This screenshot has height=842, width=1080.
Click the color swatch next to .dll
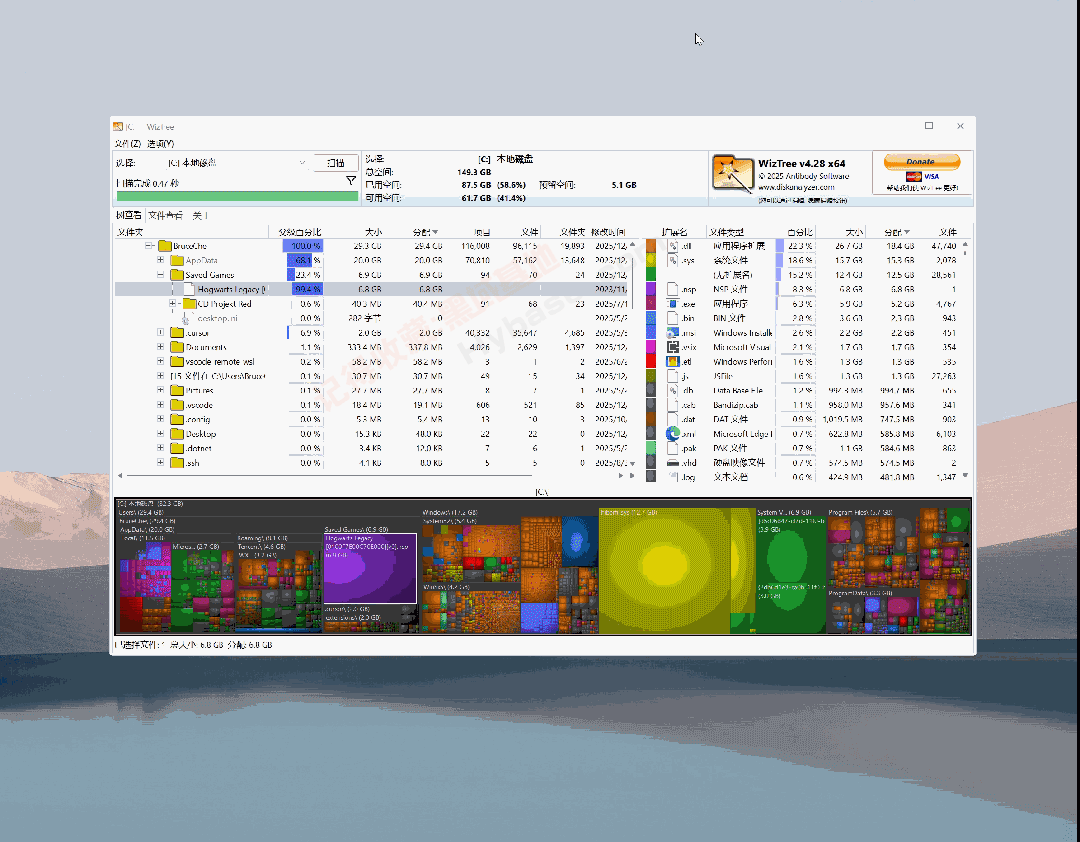coord(649,247)
